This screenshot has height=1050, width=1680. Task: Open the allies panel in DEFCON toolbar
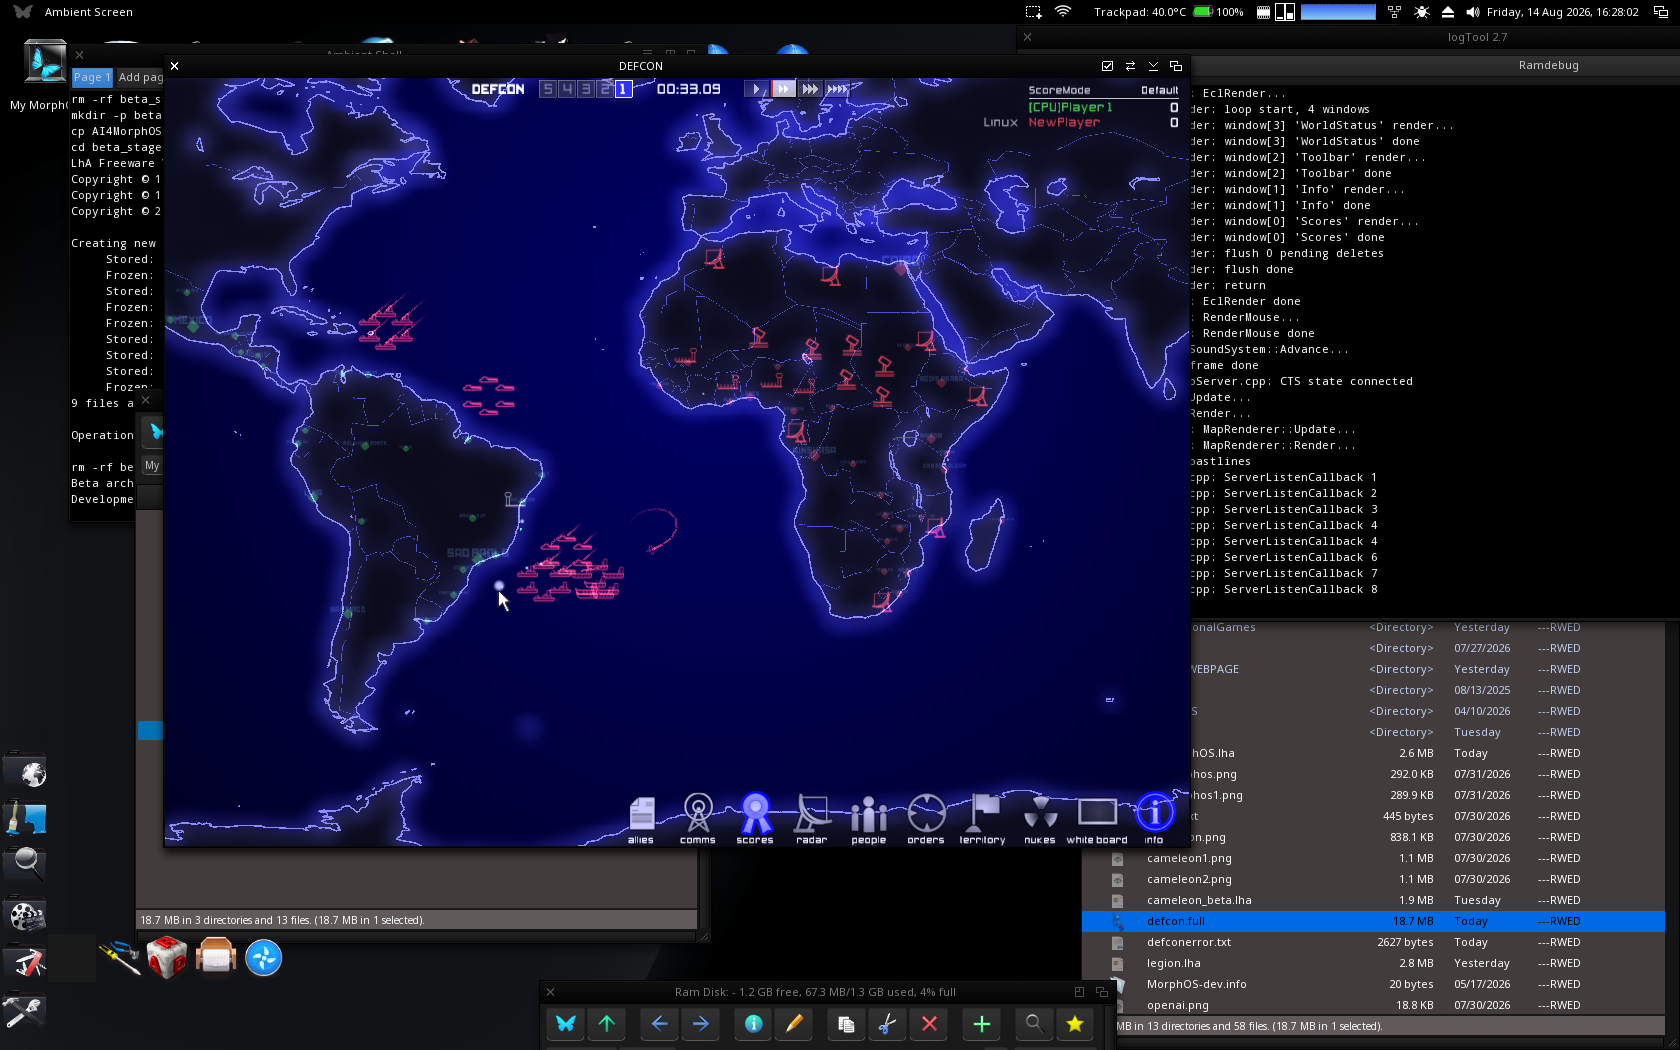point(641,818)
